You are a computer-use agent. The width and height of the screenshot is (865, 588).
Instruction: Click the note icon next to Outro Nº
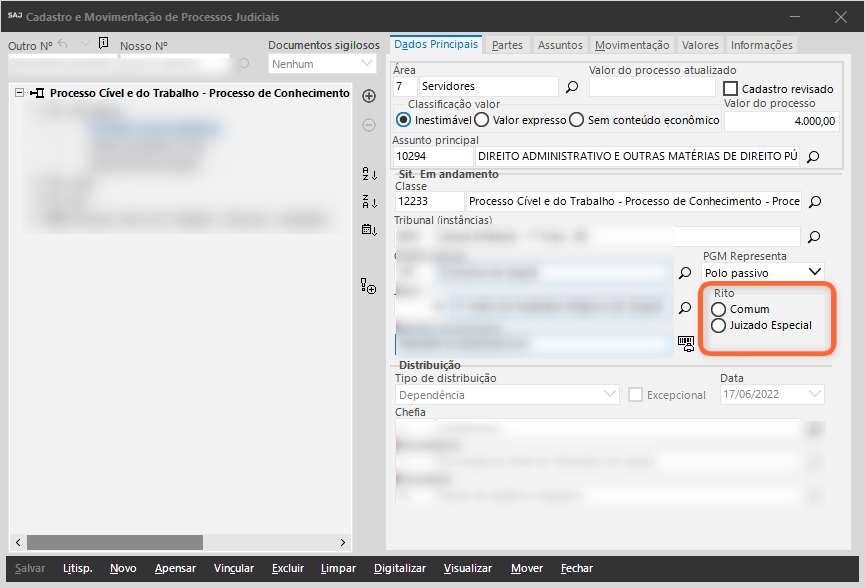click(x=104, y=44)
